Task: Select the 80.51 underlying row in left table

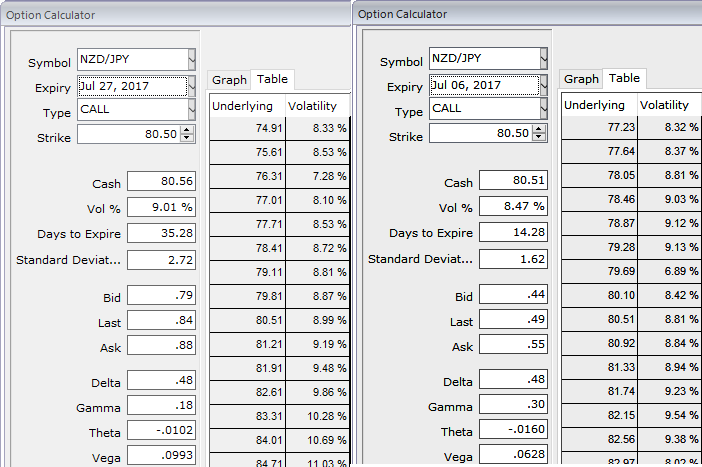Action: (x=279, y=321)
